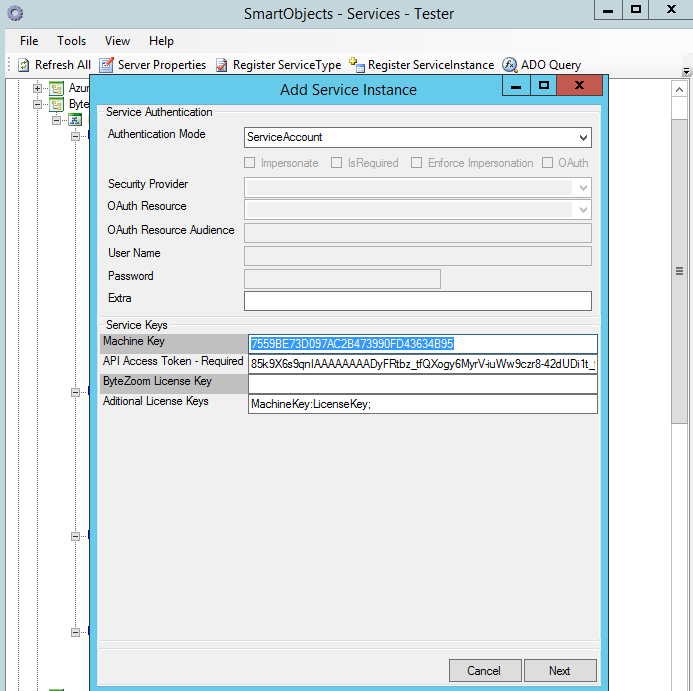693x691 pixels.
Task: Open the OAuth Resource dropdown
Action: [583, 210]
